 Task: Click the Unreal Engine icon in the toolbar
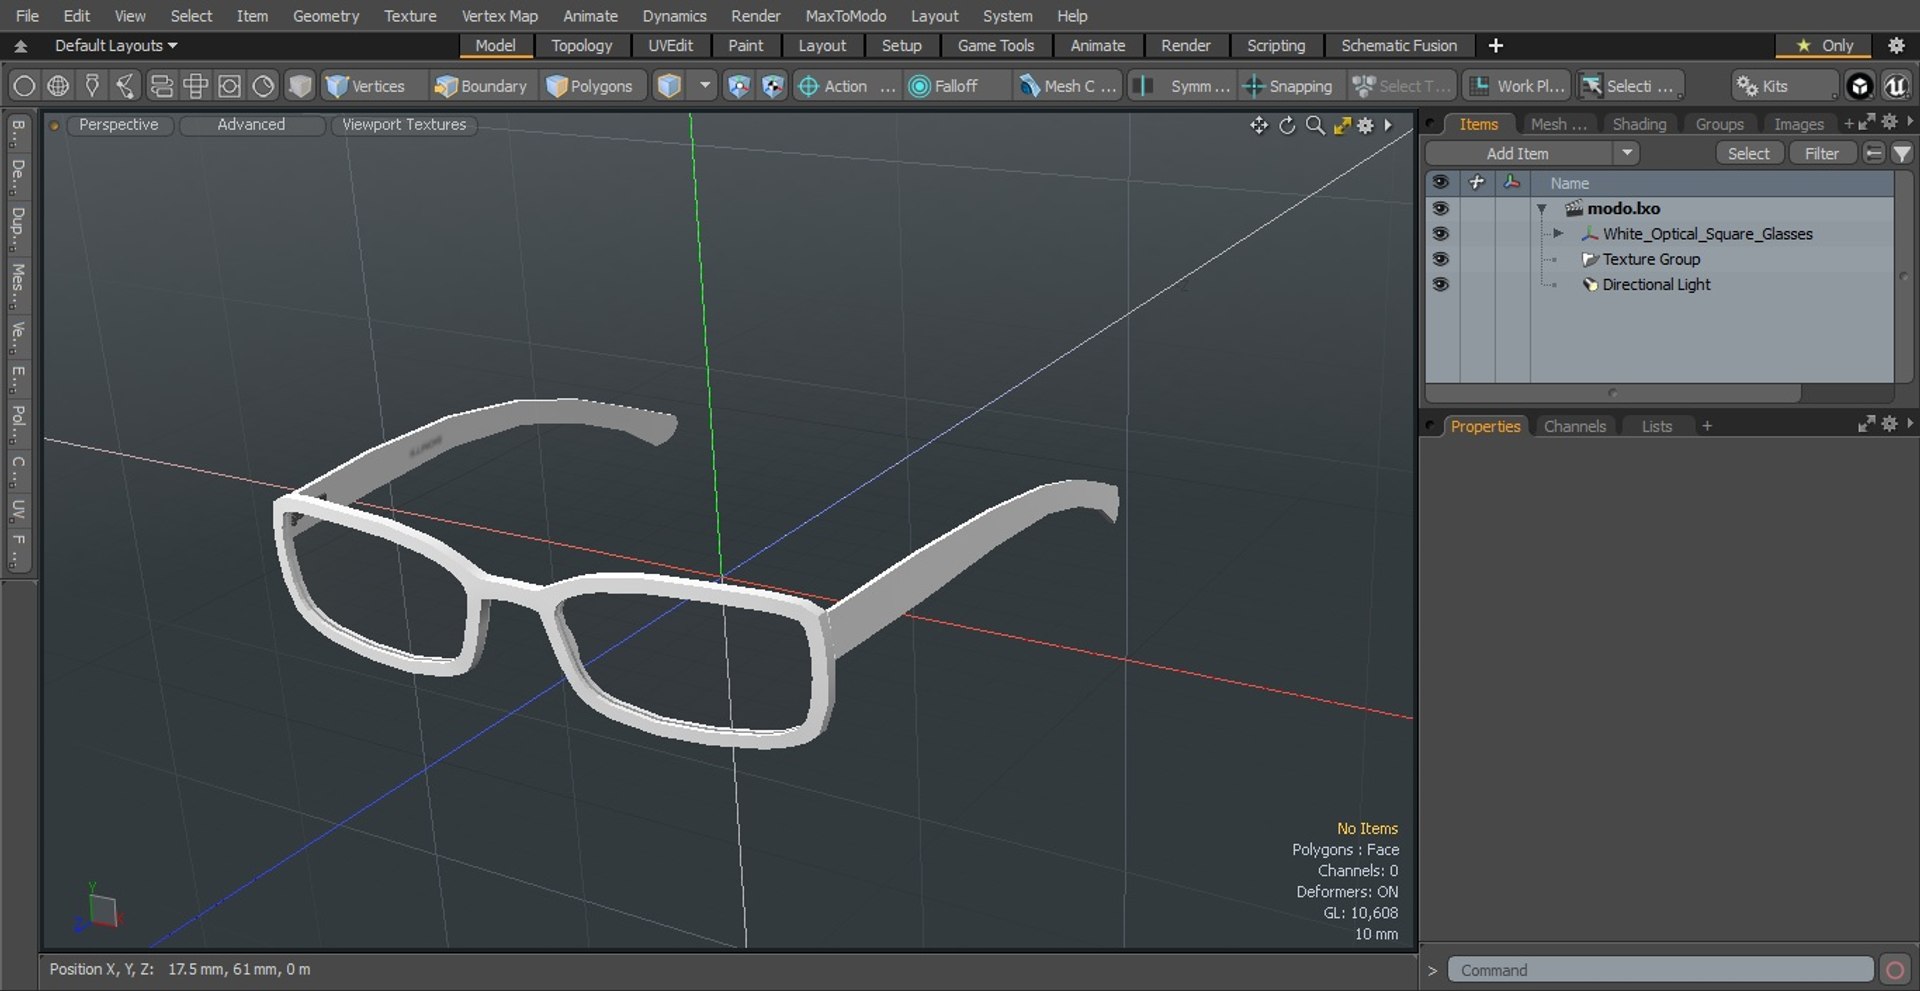[1895, 86]
